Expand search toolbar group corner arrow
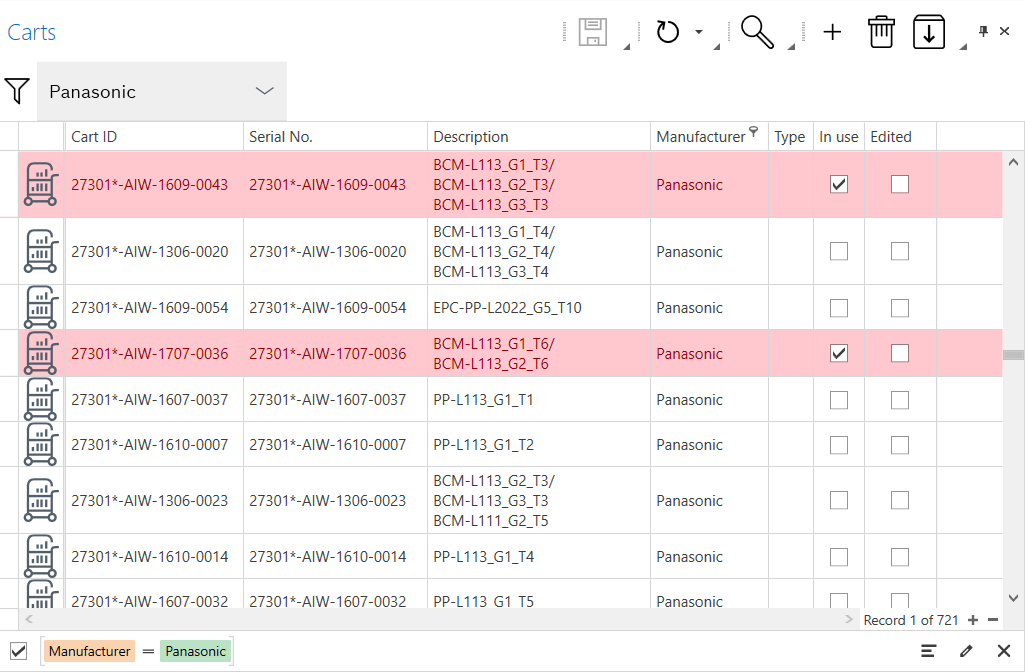The height and width of the screenshot is (672, 1025). pos(791,46)
